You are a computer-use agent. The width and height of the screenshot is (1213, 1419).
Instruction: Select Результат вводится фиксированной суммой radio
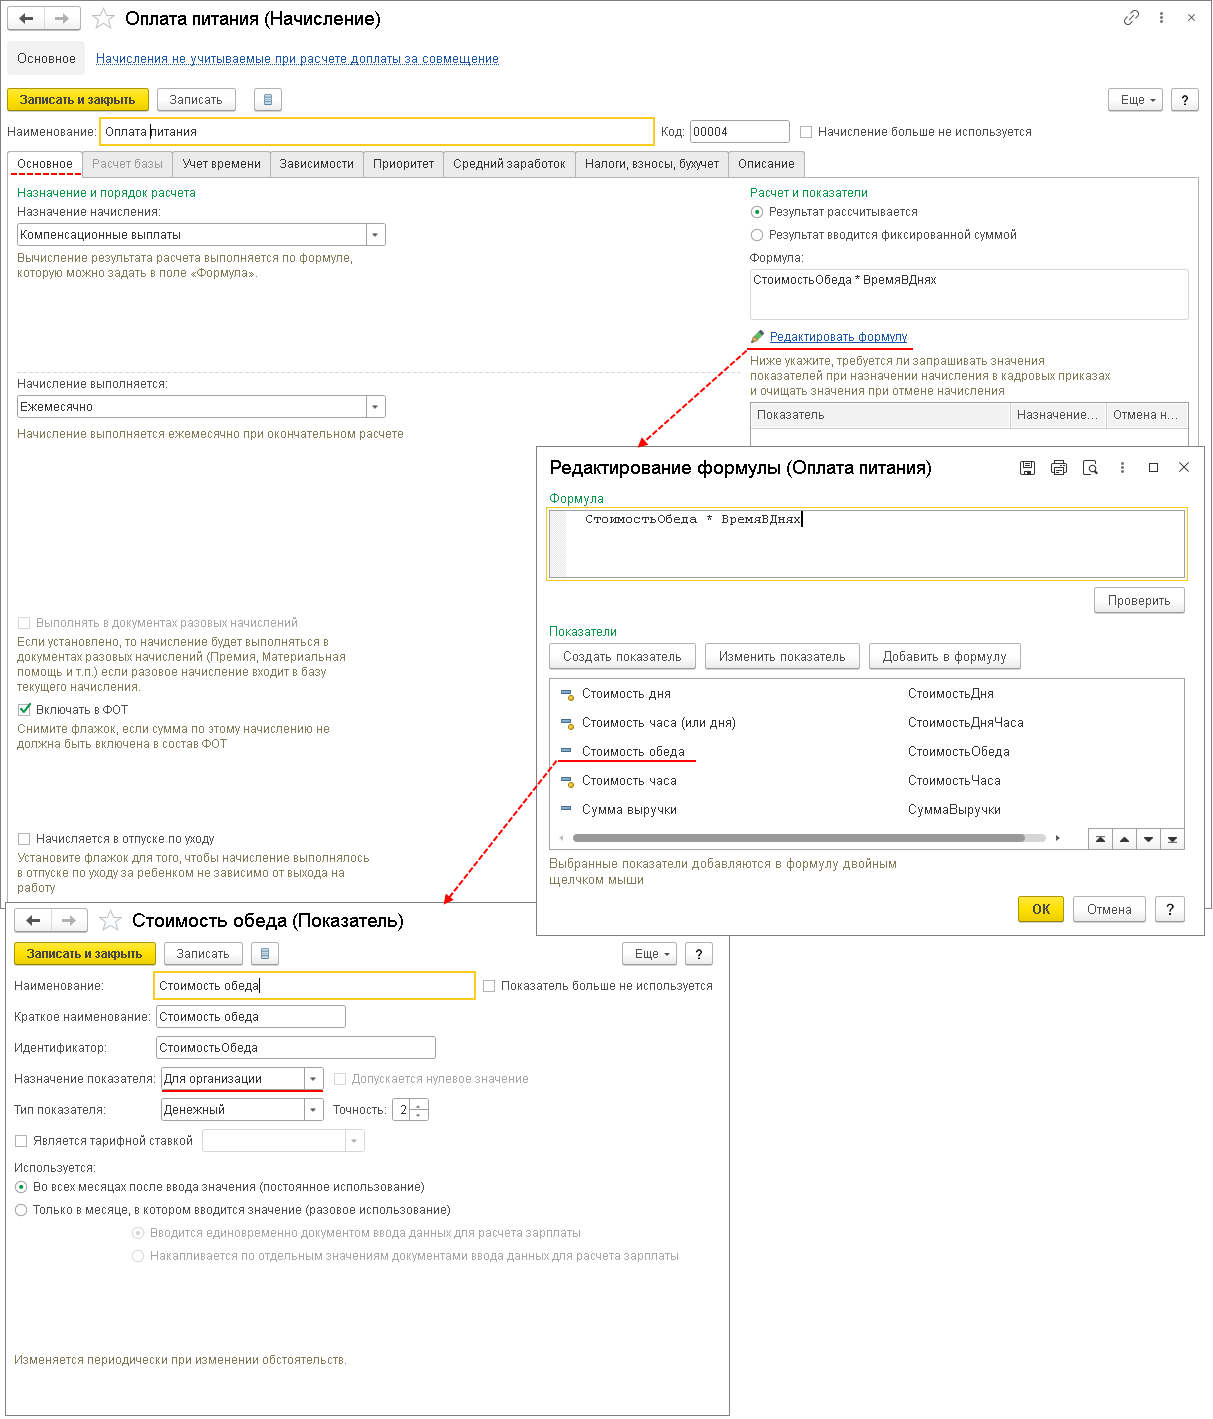pos(757,235)
